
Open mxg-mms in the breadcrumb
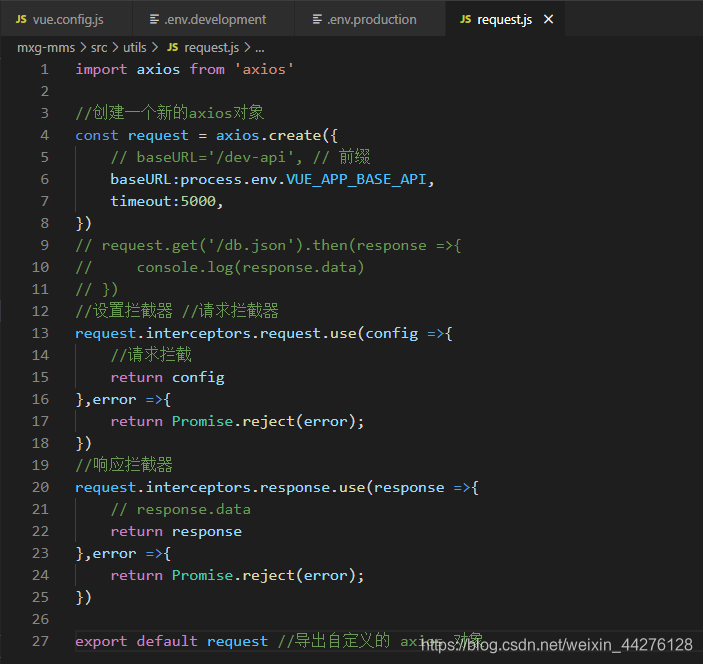click(x=46, y=48)
